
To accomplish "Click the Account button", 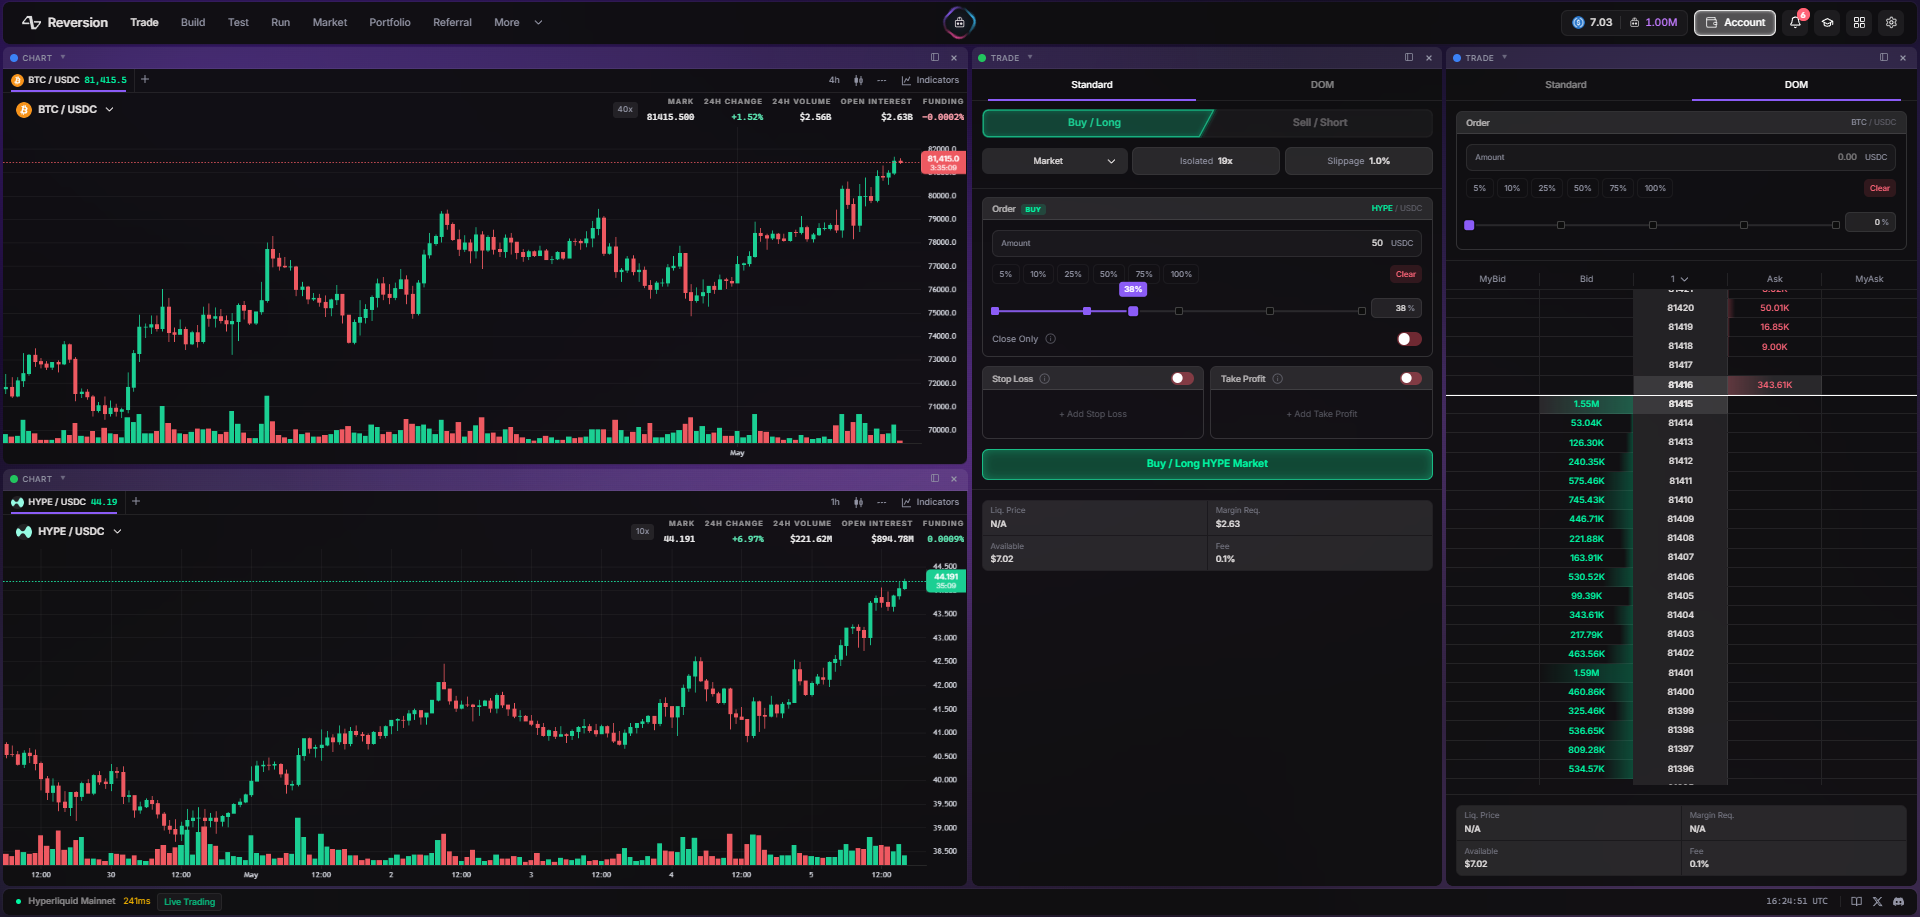I will [1735, 22].
